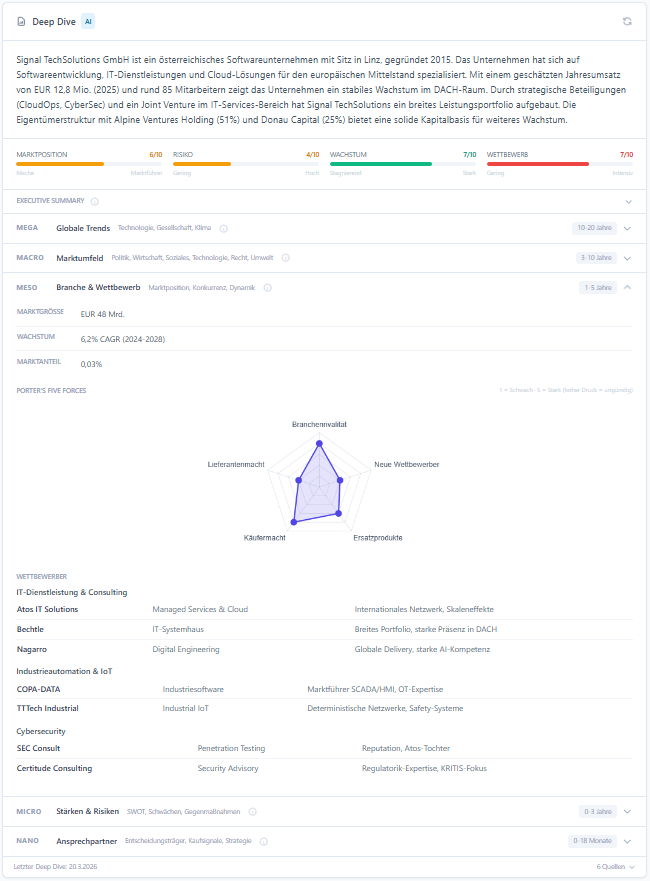Open info icon in Stärken & Risiken row
This screenshot has height=881, width=650.
253,811
